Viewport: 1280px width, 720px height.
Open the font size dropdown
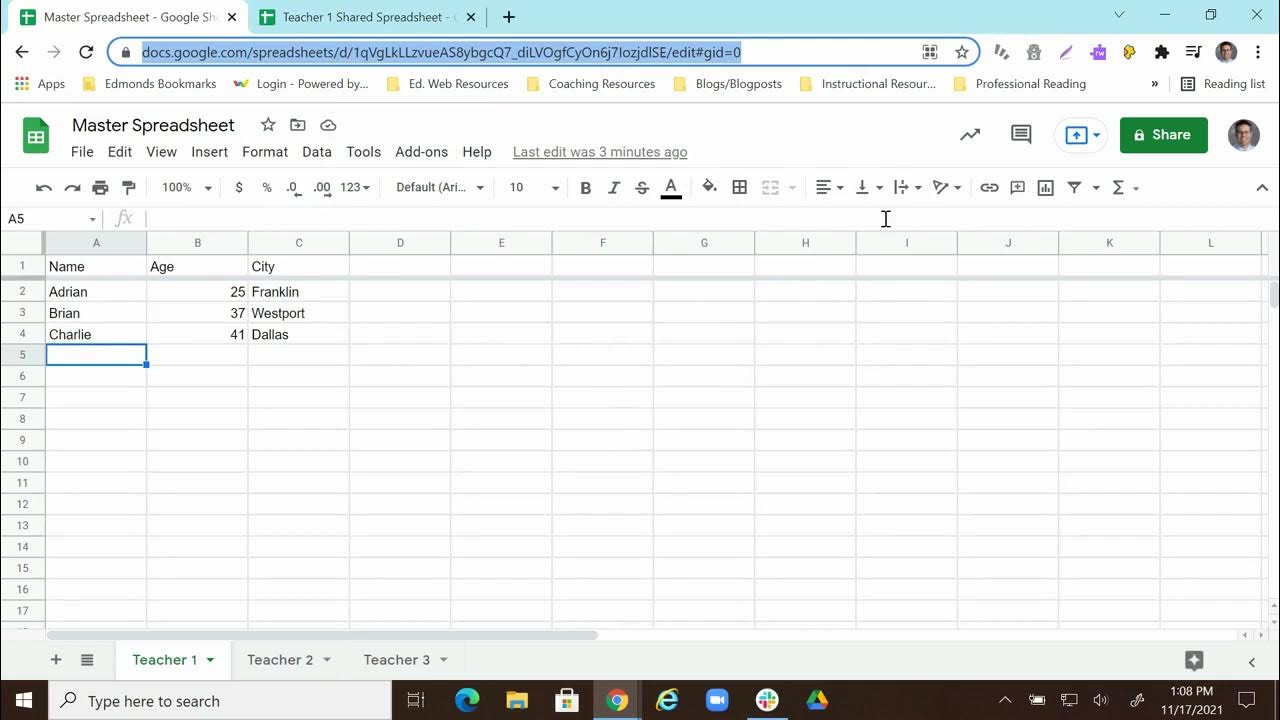pos(535,187)
